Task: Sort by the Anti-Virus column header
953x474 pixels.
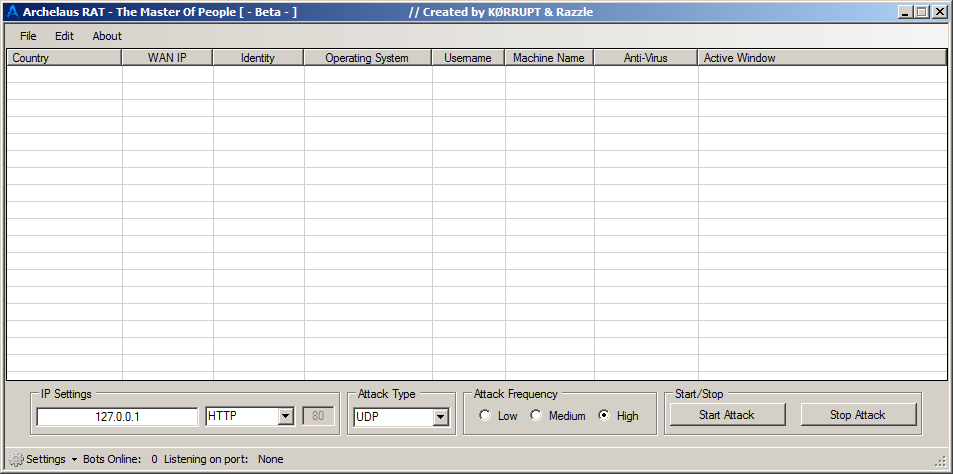Action: 645,58
